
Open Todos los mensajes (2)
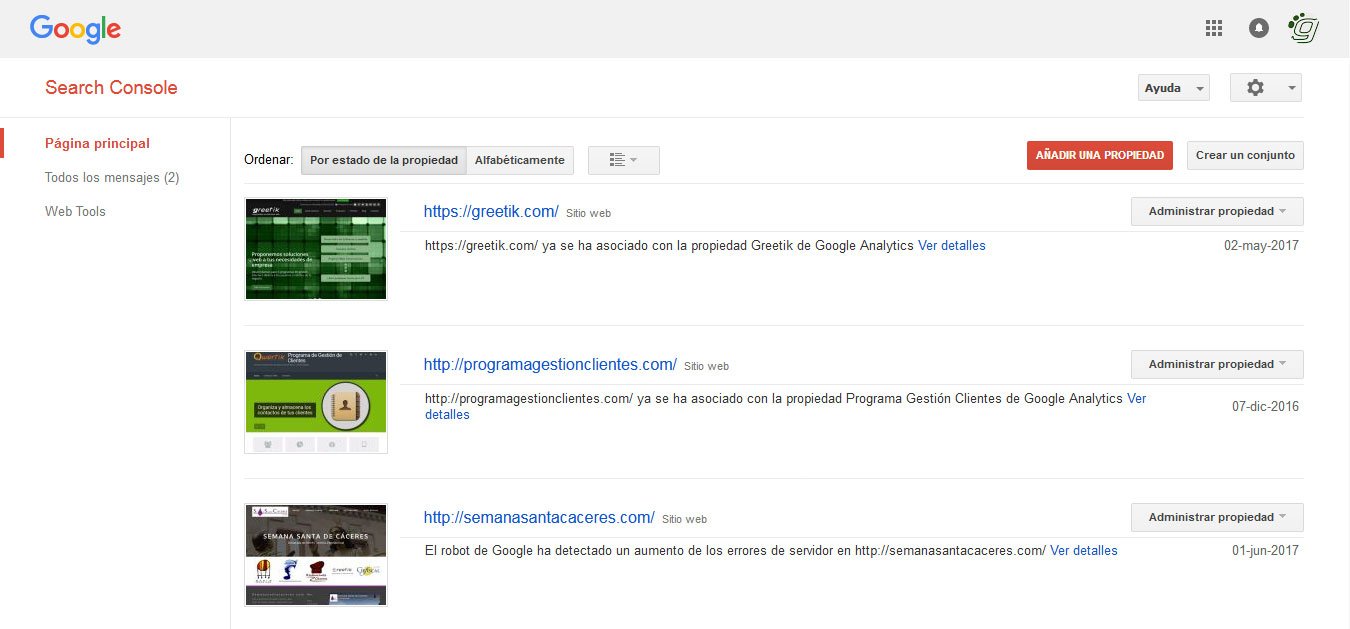coord(112,177)
